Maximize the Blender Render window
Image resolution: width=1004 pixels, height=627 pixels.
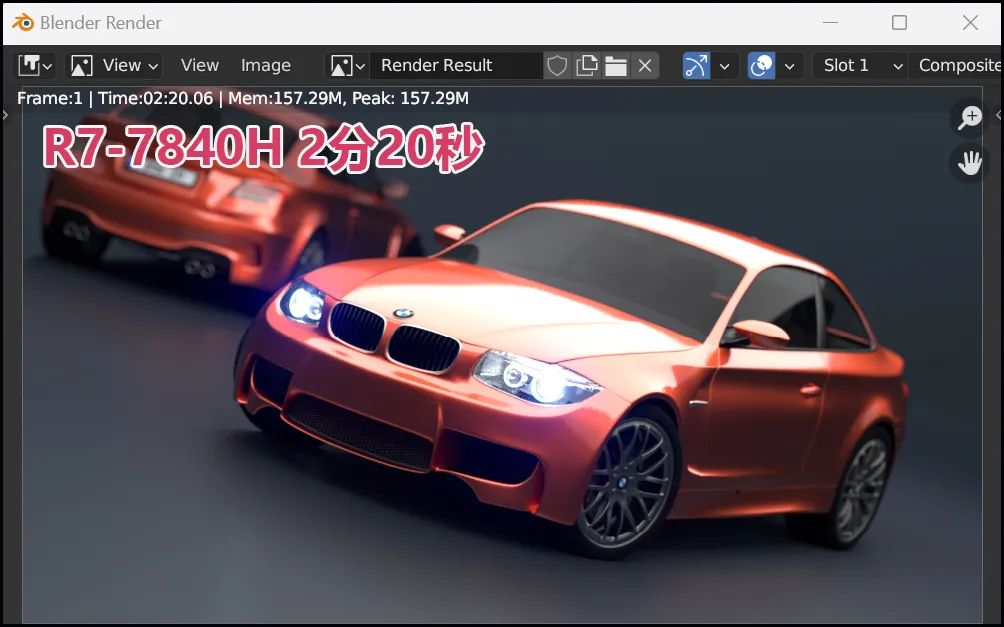(899, 22)
